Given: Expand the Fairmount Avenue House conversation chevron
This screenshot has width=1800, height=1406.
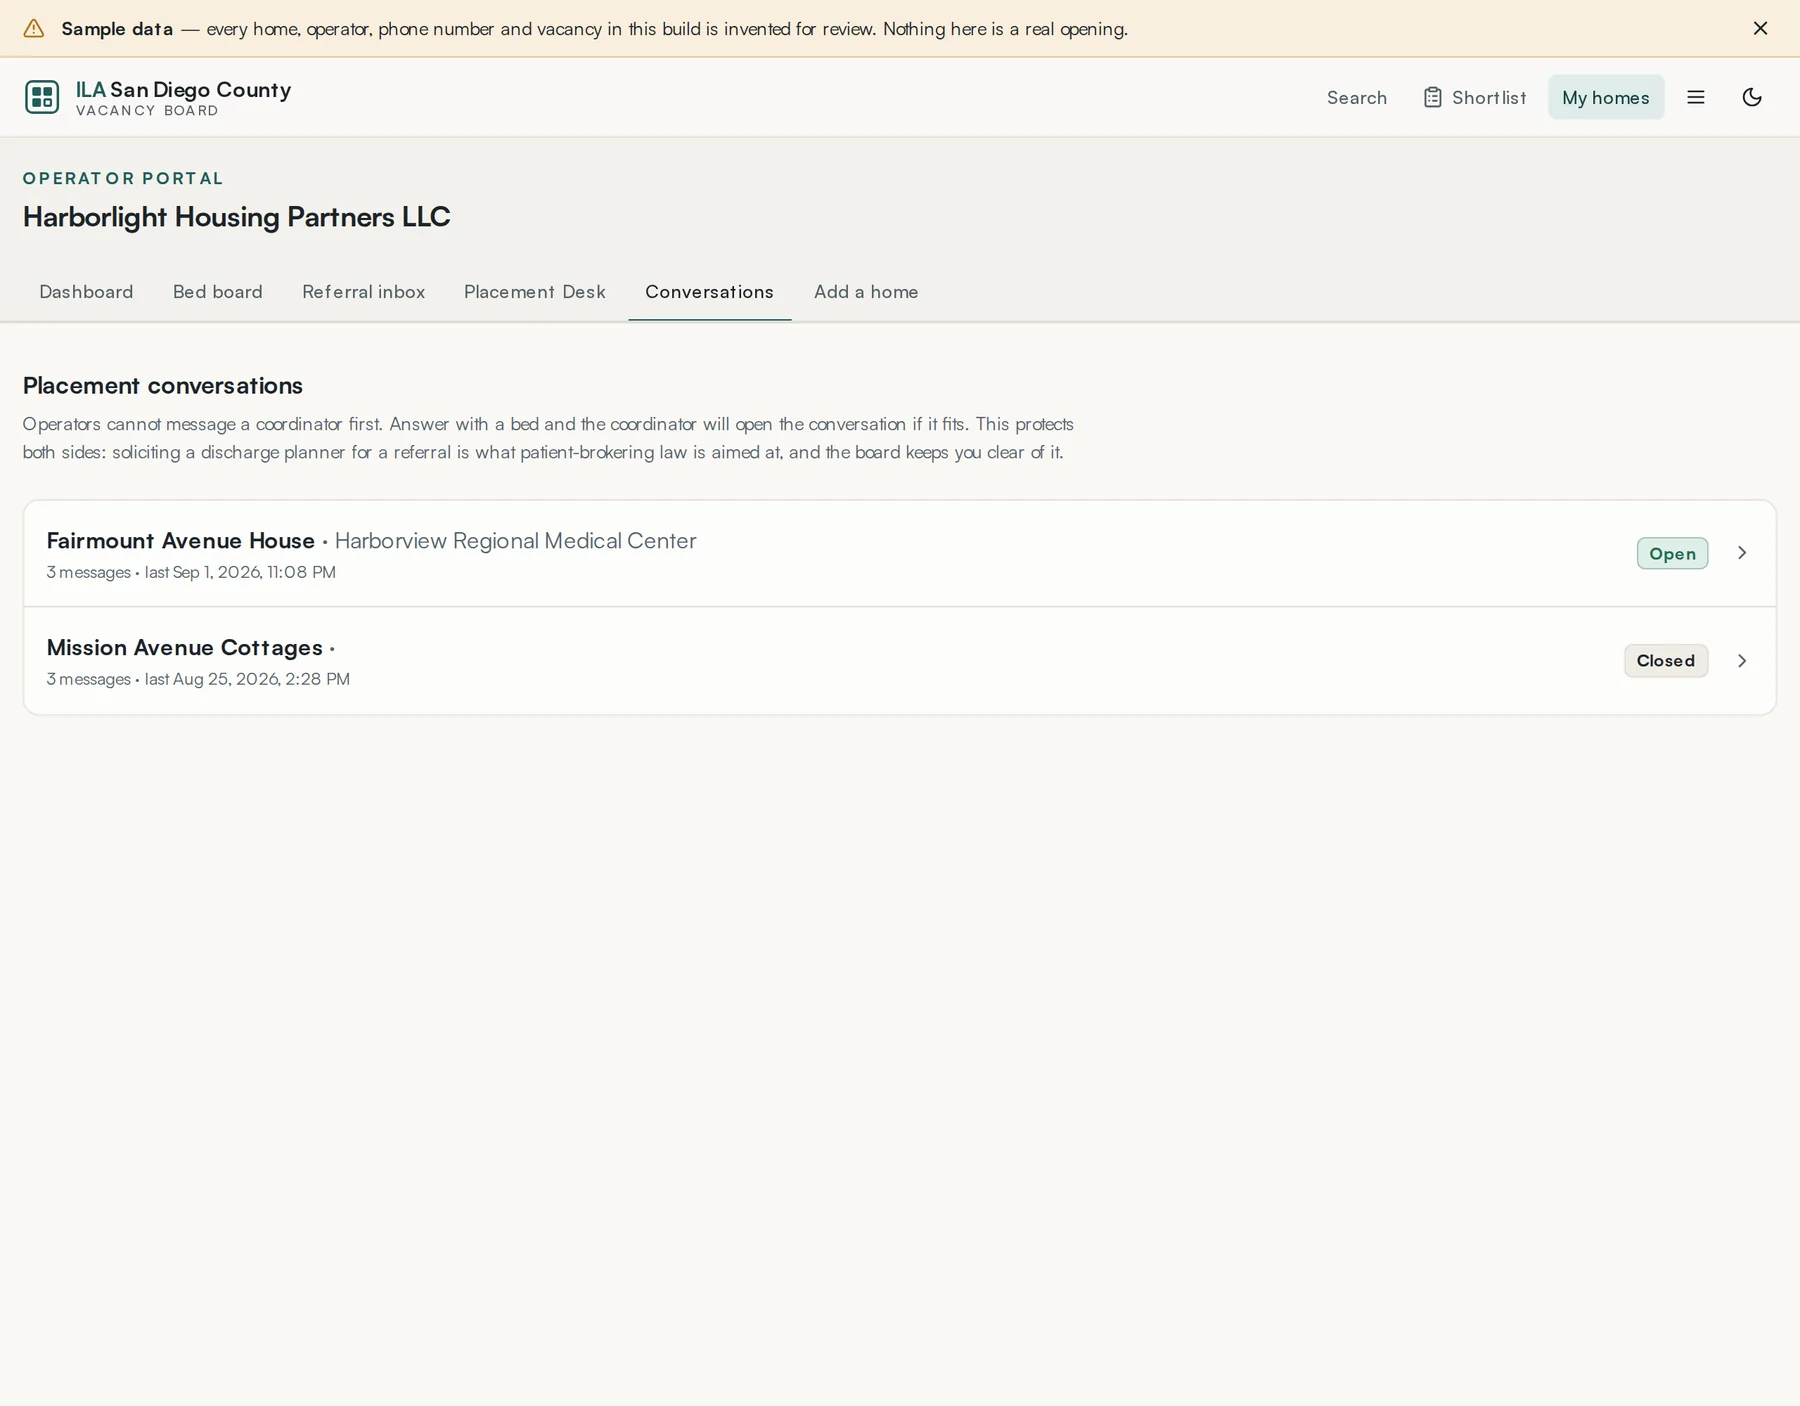Looking at the screenshot, I should [x=1742, y=553].
